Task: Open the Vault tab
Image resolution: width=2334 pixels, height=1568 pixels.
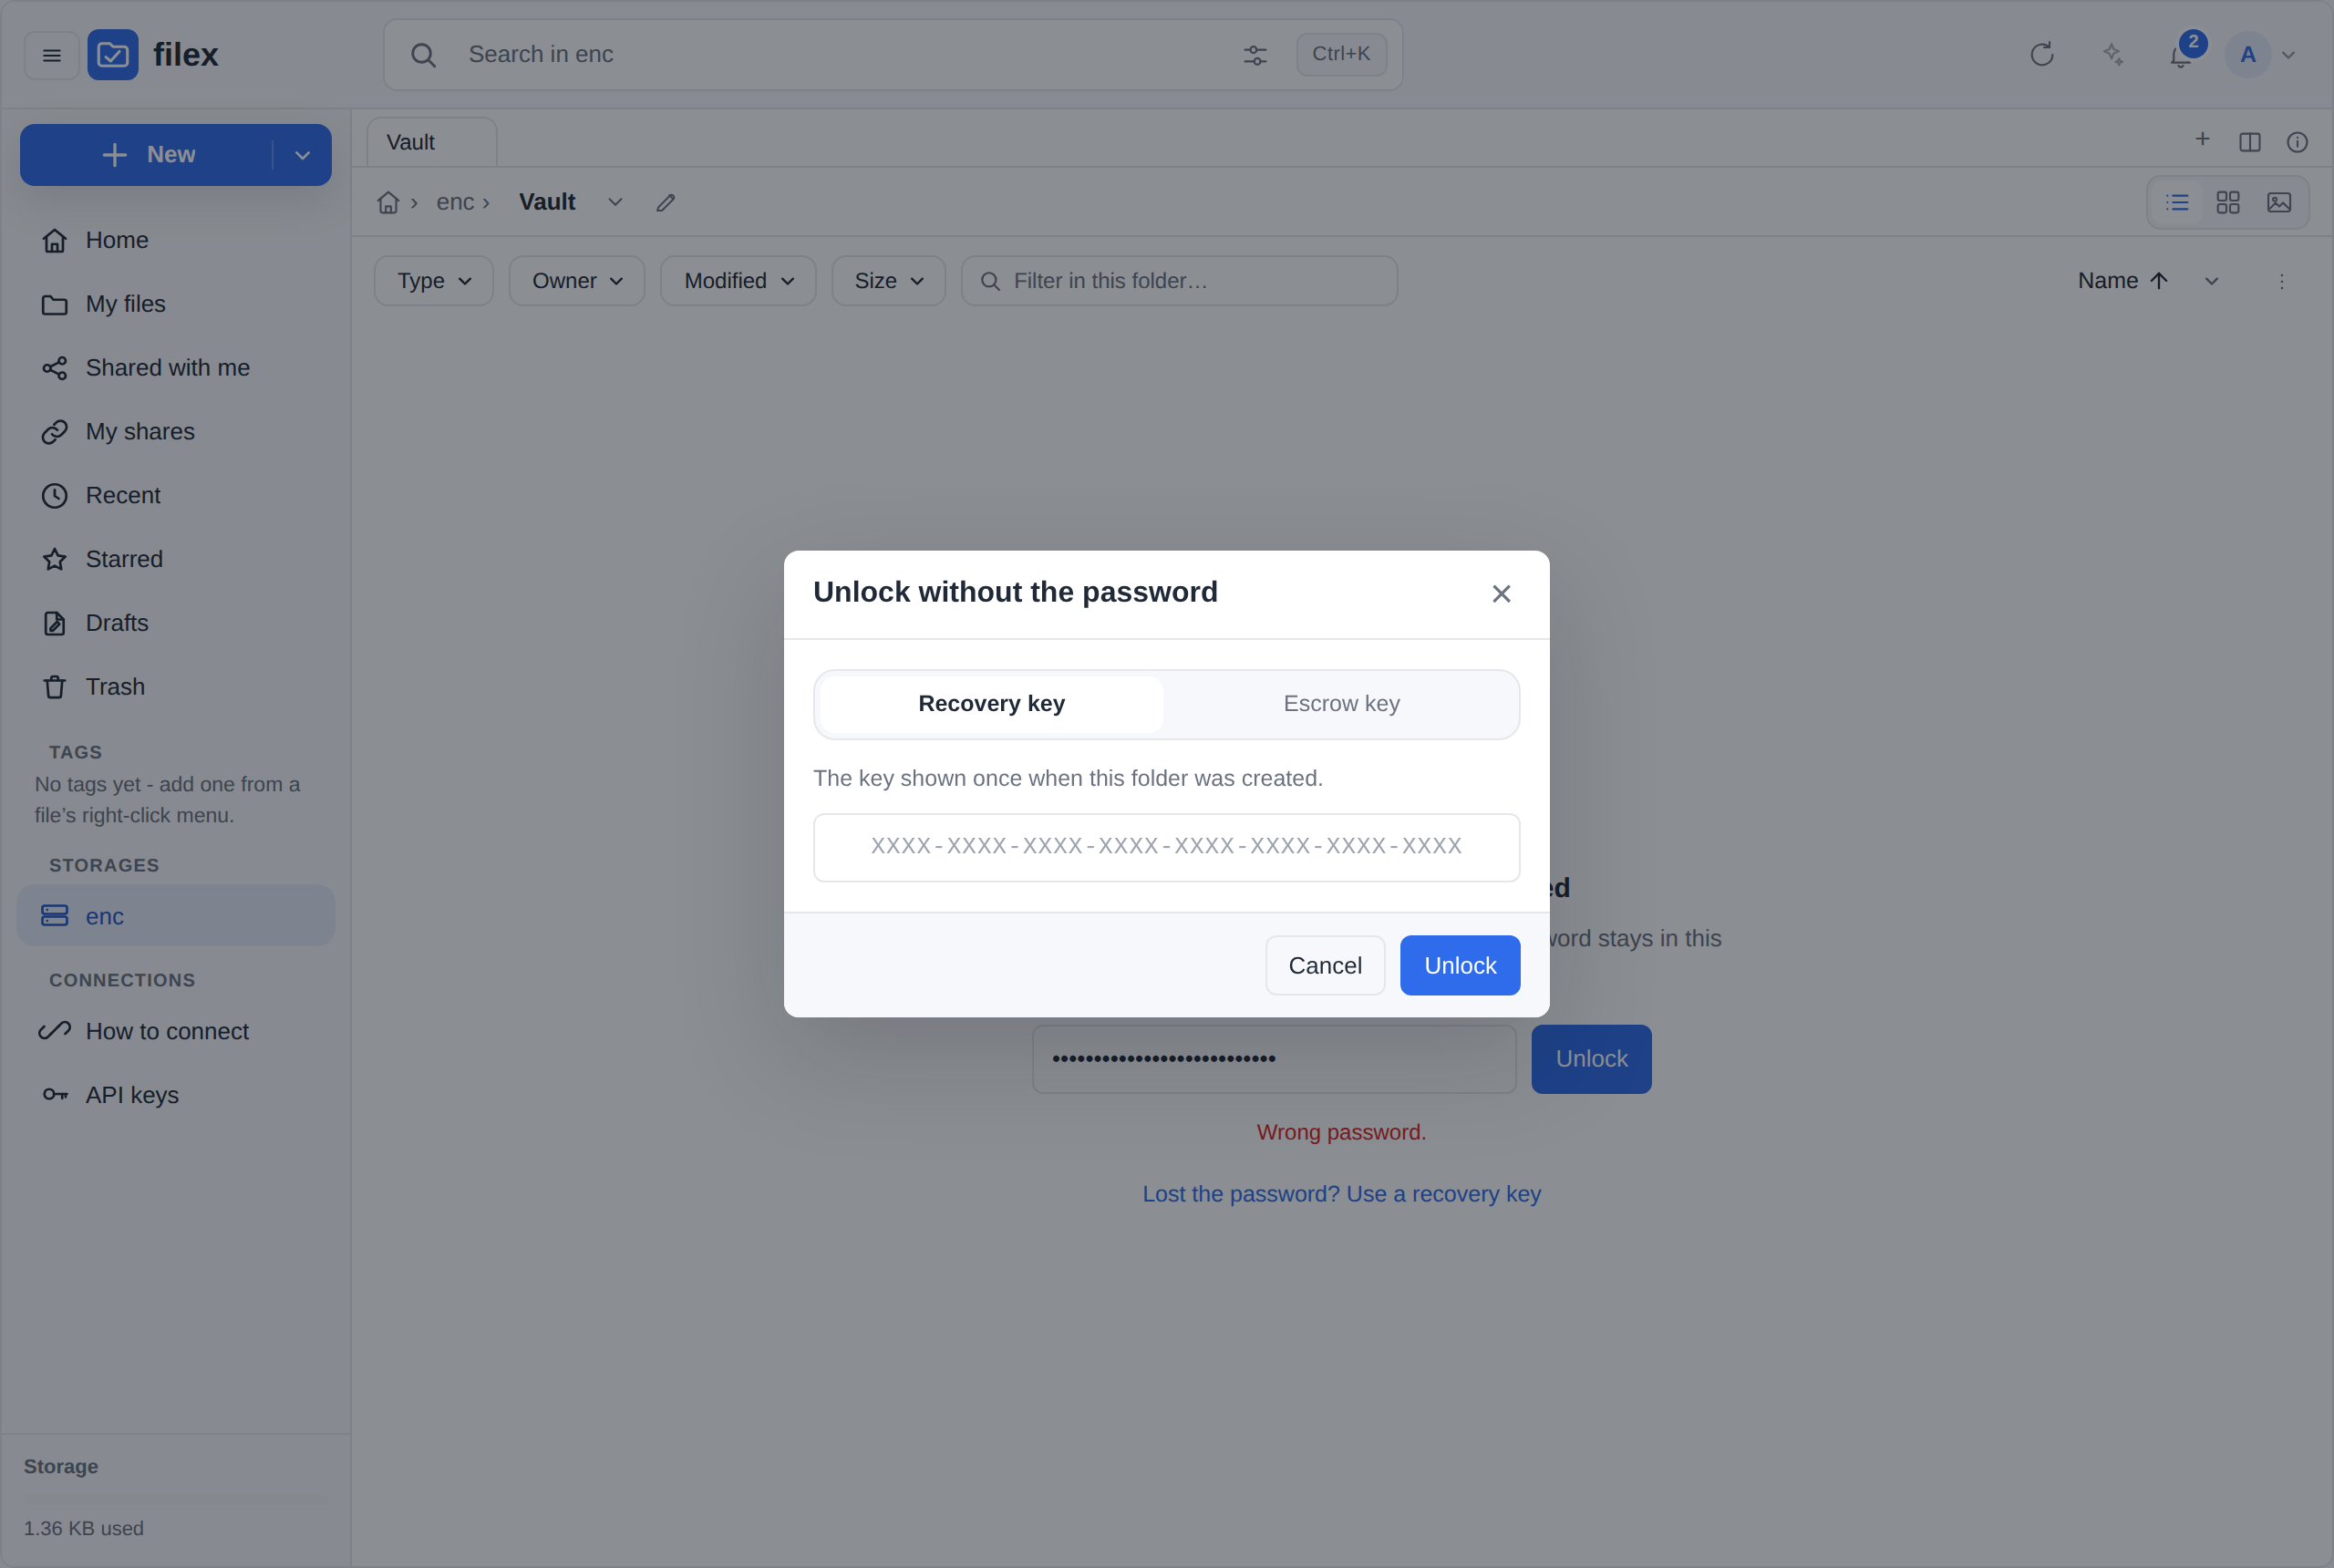Action: 432,143
